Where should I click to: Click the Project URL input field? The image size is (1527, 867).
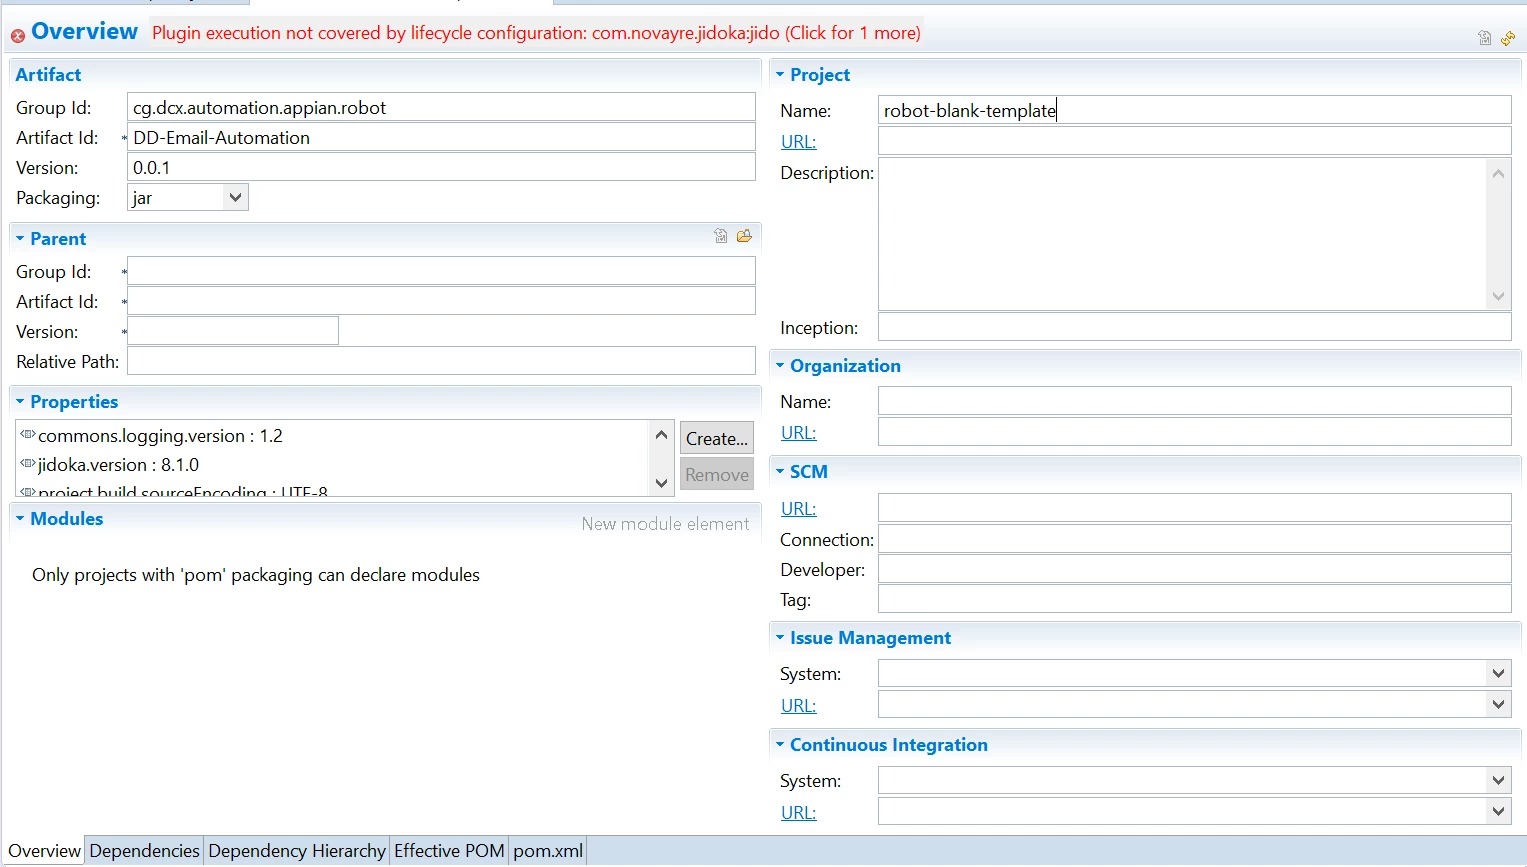(1194, 141)
